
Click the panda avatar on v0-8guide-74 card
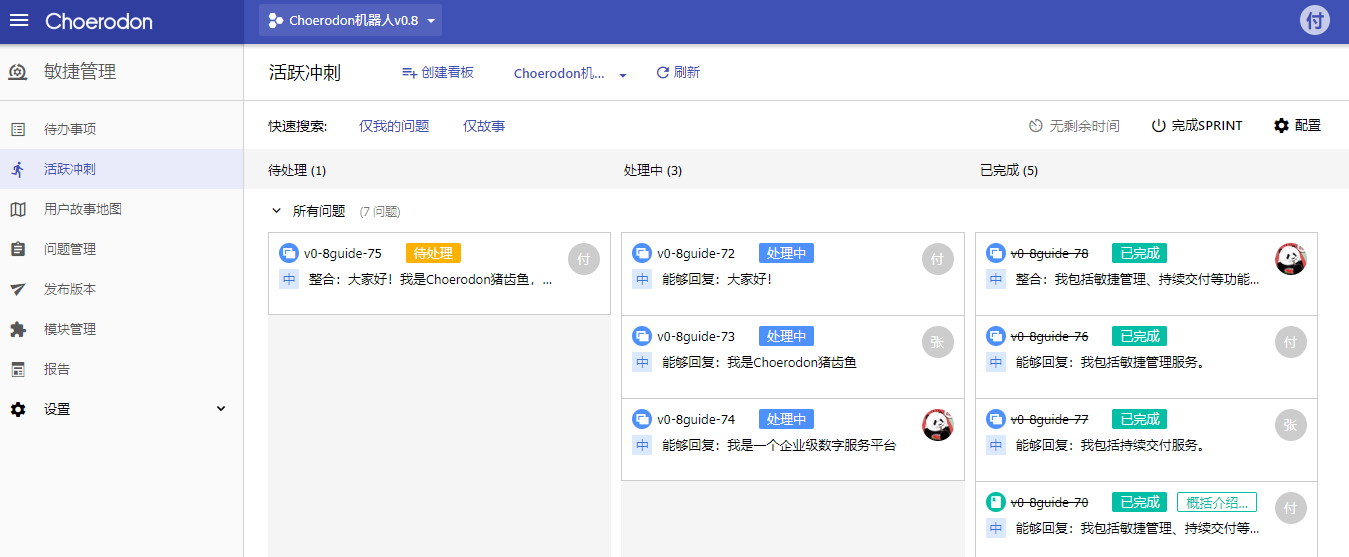(x=937, y=425)
